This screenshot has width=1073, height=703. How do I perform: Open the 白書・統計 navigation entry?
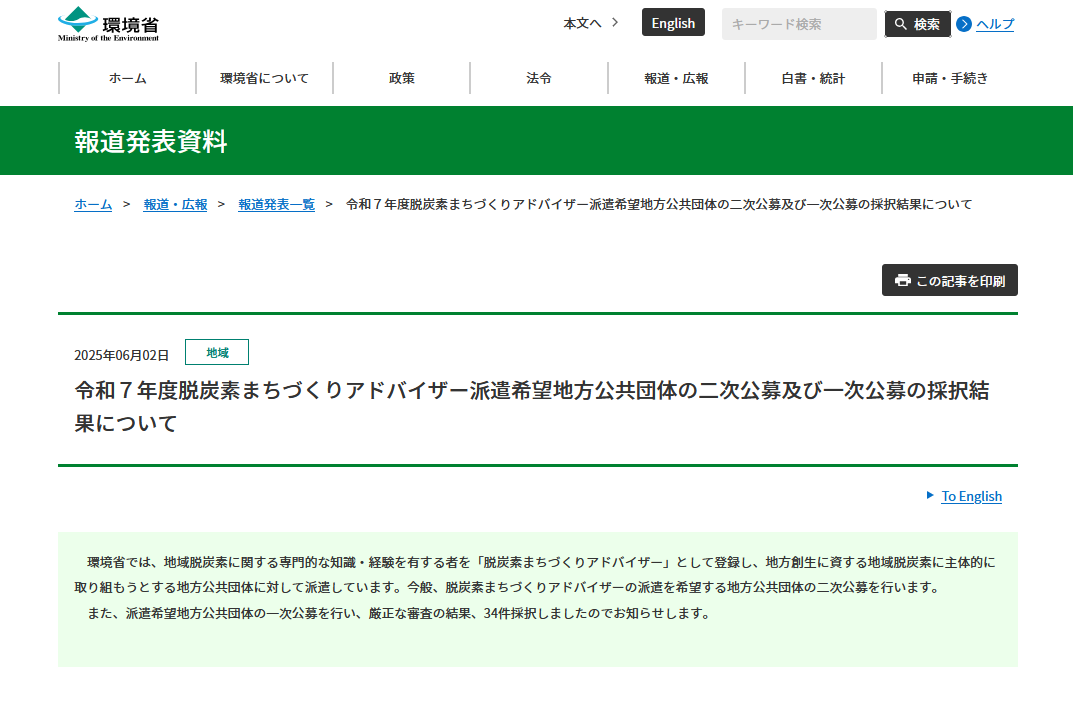click(812, 77)
